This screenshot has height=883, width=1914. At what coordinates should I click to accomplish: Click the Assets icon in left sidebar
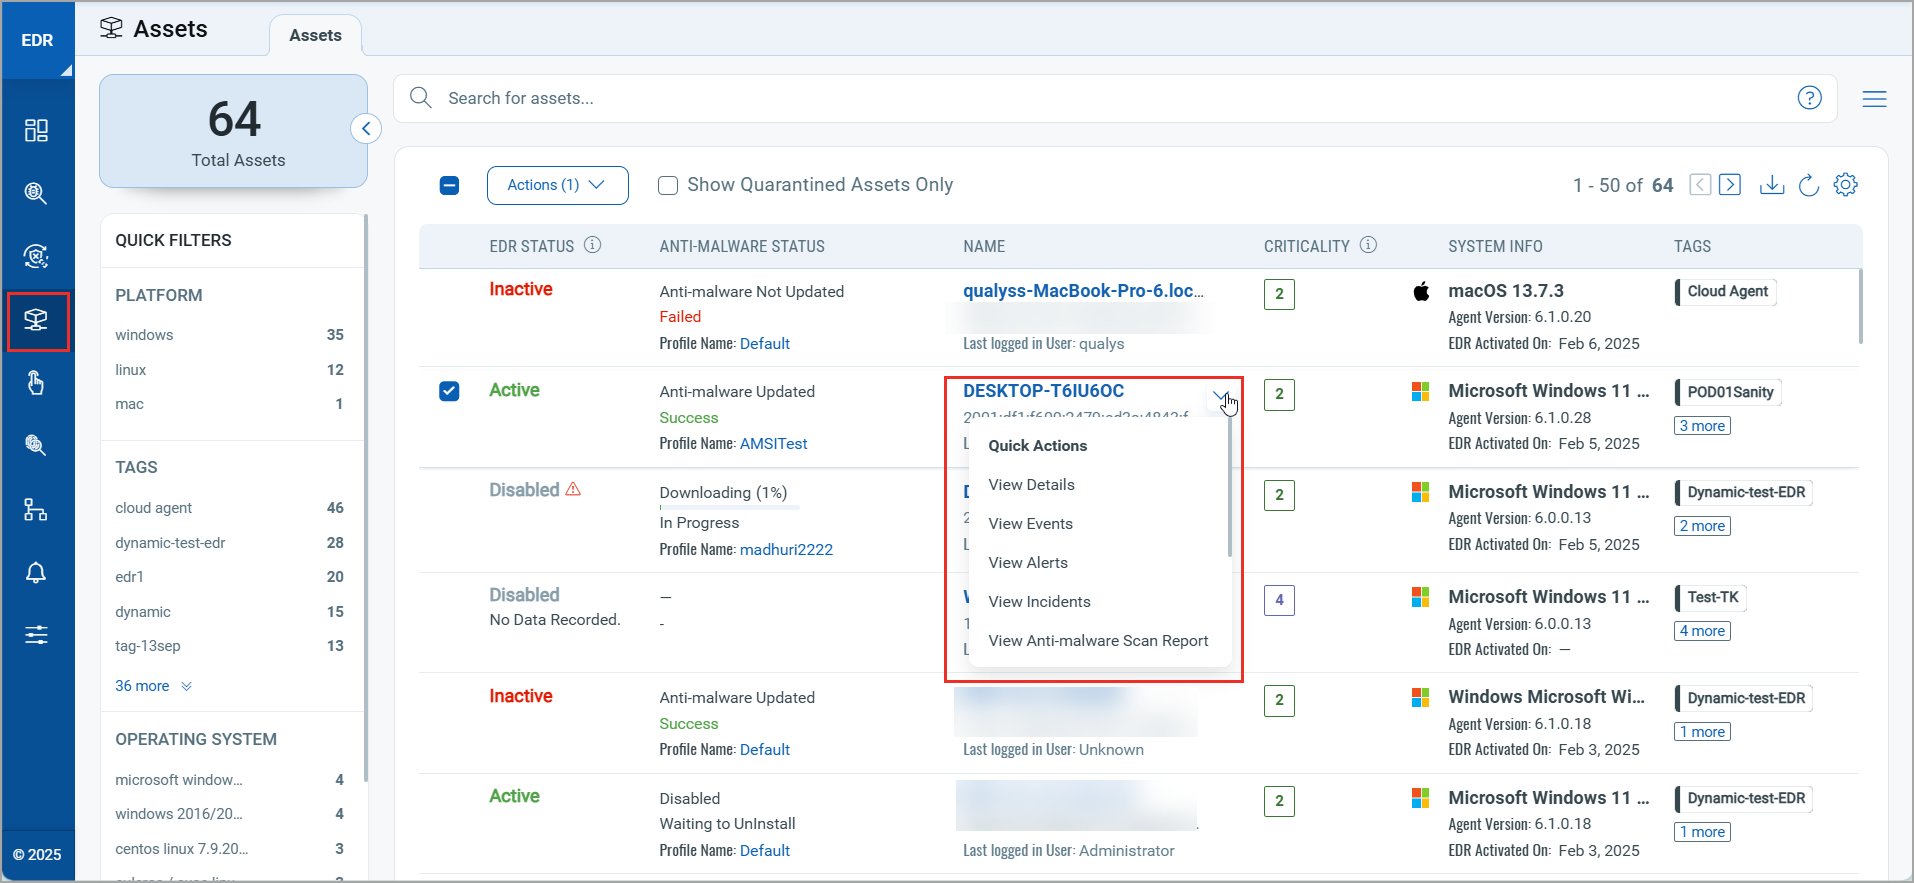(x=37, y=321)
